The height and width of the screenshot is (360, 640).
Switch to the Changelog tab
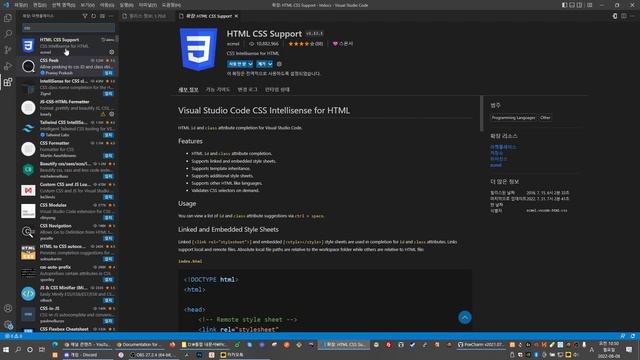coord(247,90)
